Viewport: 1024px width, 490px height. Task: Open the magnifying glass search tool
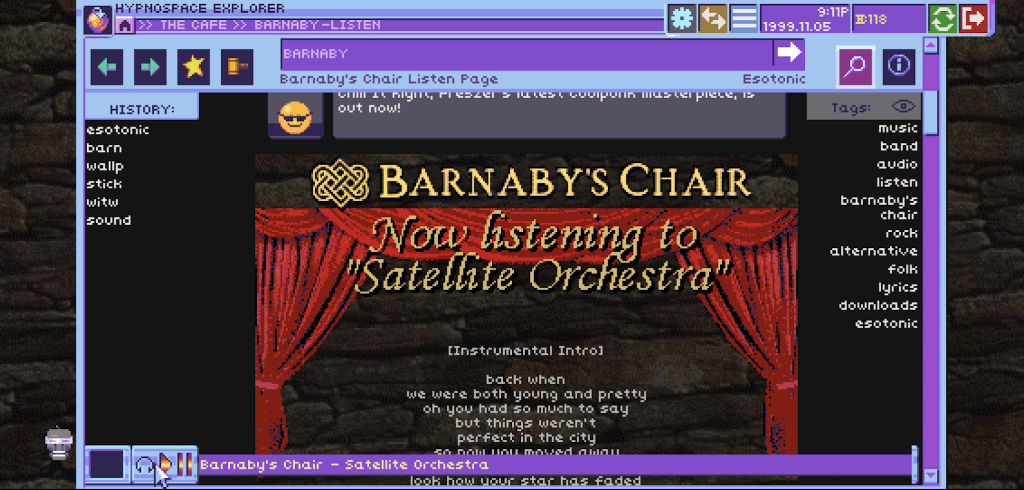[x=855, y=67]
